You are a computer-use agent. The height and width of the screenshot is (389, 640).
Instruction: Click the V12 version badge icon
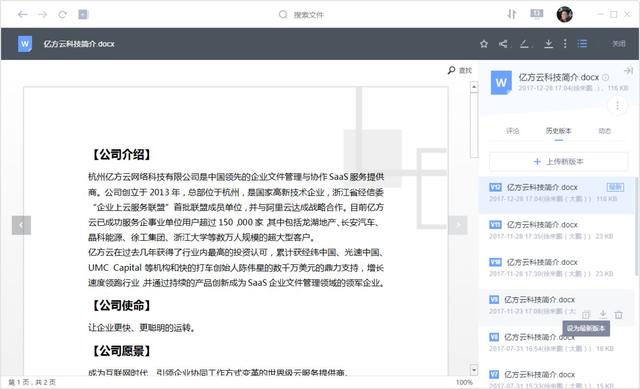(495, 187)
